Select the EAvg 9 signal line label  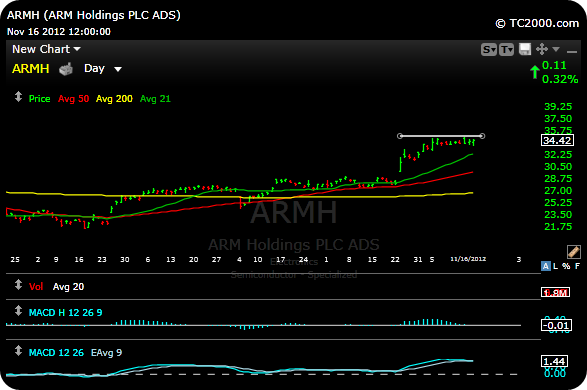(106, 353)
